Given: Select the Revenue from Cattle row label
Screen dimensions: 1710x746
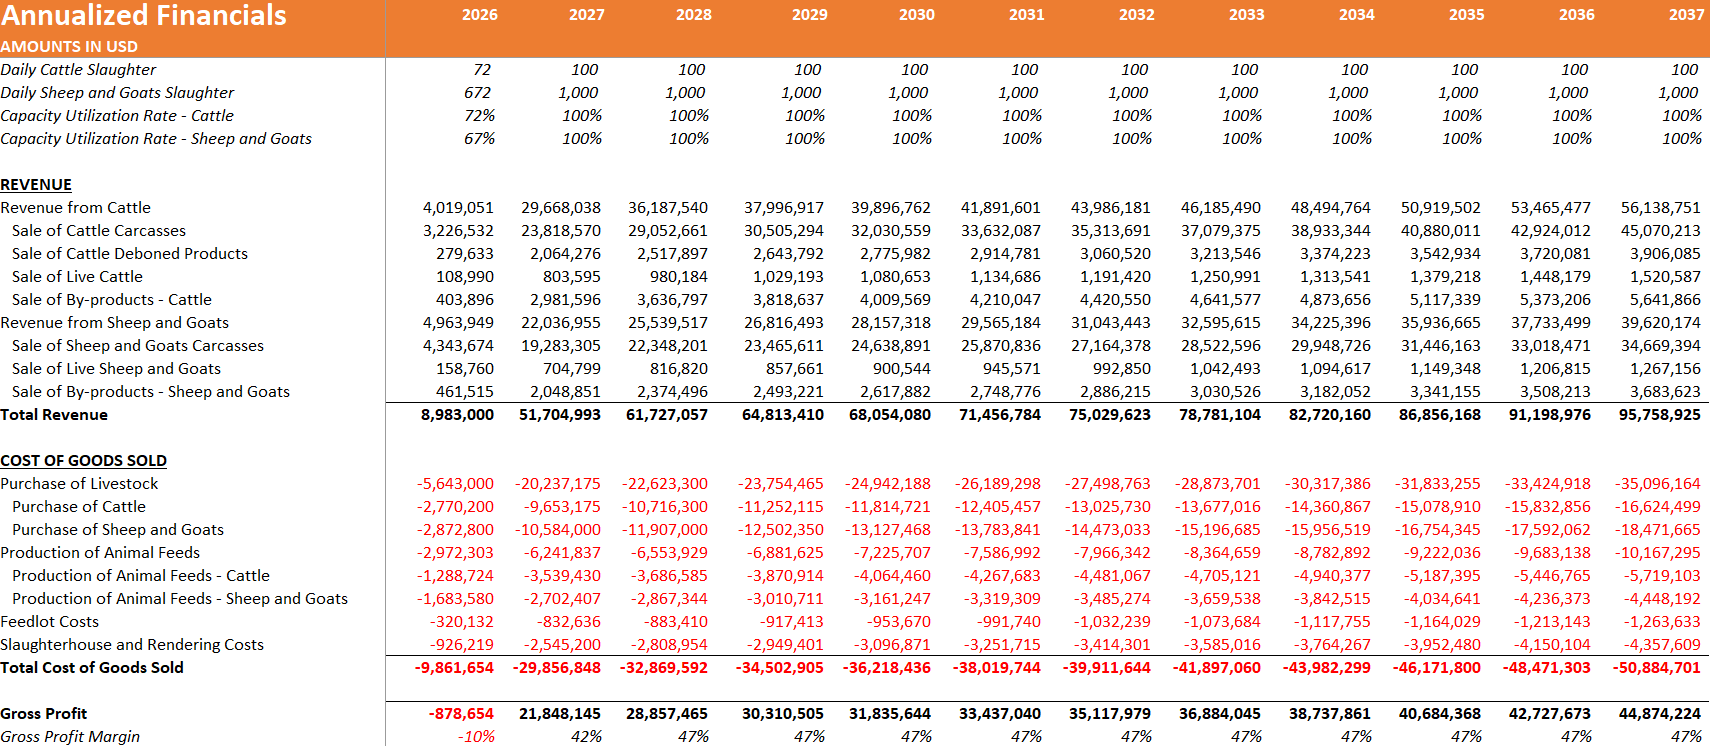Looking at the screenshot, I should pyautogui.click(x=76, y=207).
